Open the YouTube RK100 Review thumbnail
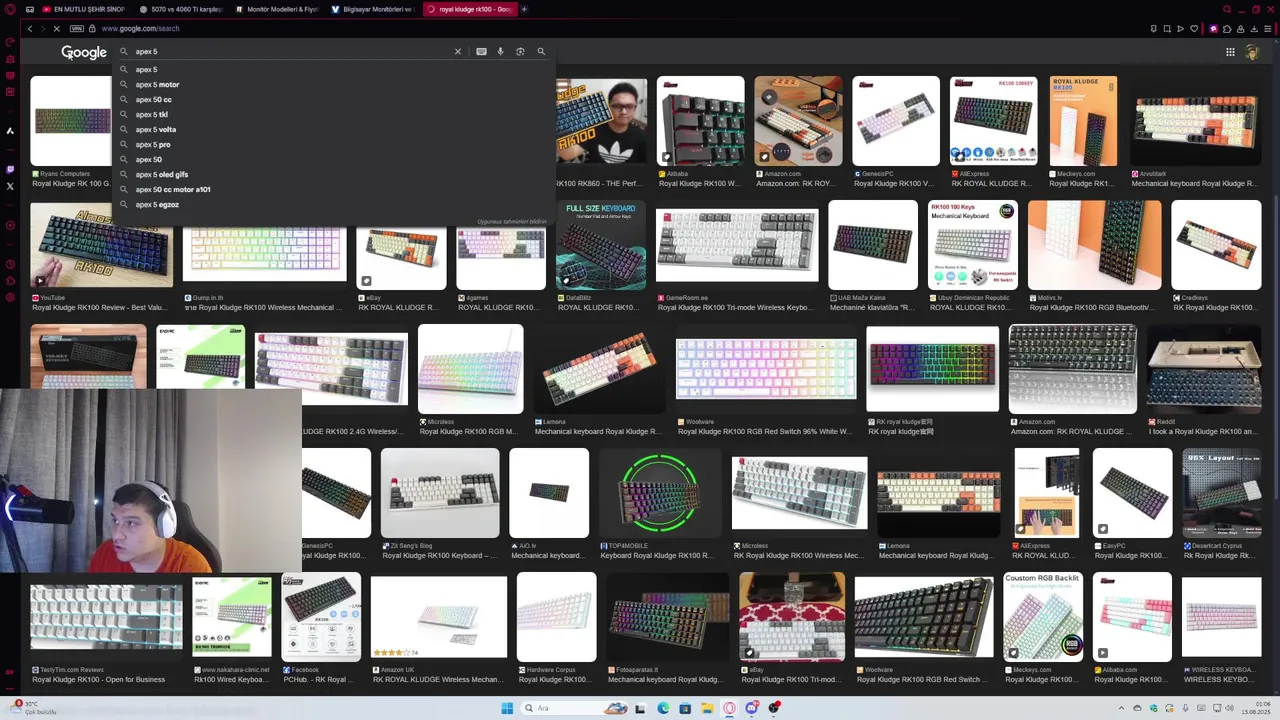Image resolution: width=1280 pixels, height=720 pixels. 101,244
